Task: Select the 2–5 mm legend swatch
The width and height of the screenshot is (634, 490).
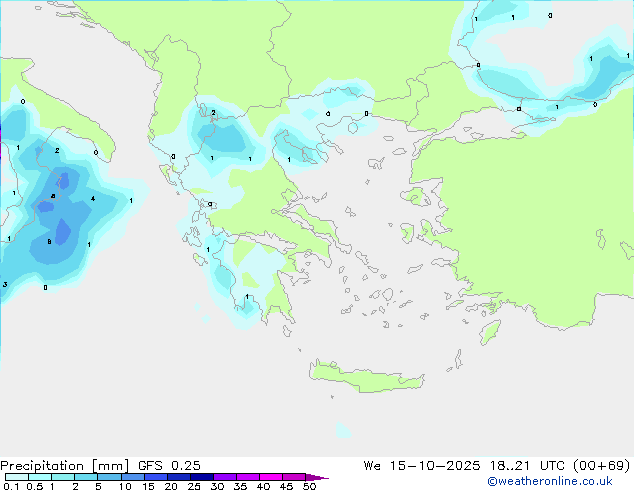Action: [86, 477]
